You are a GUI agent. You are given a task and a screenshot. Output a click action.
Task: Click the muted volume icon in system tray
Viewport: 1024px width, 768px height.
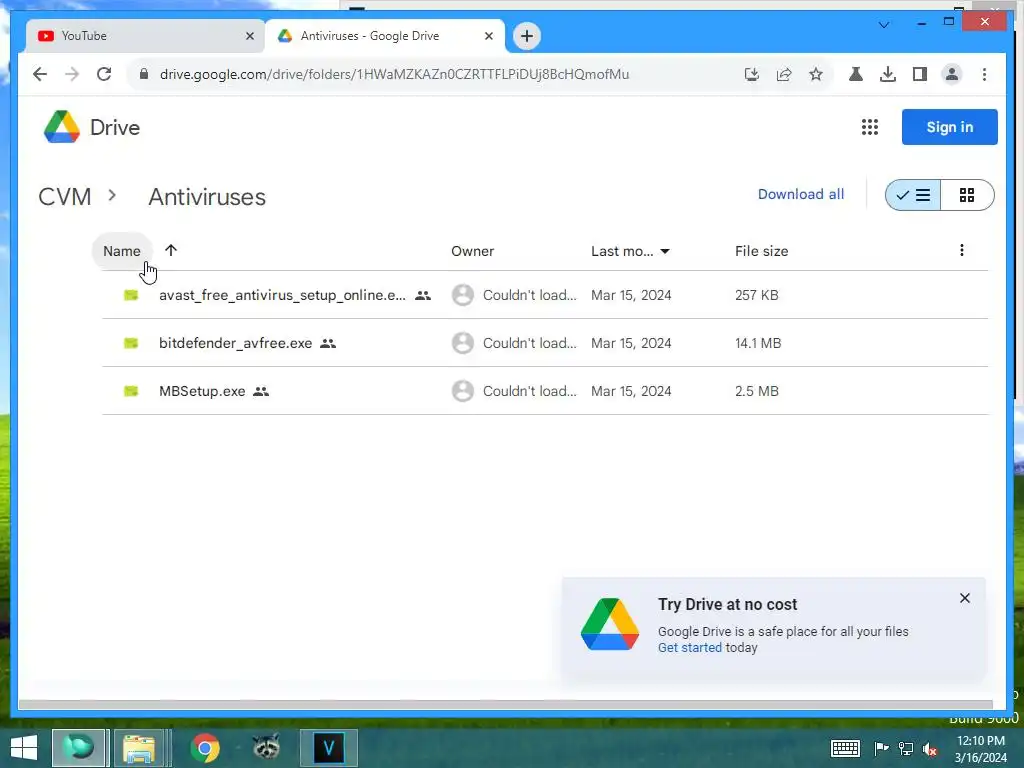[930, 749]
